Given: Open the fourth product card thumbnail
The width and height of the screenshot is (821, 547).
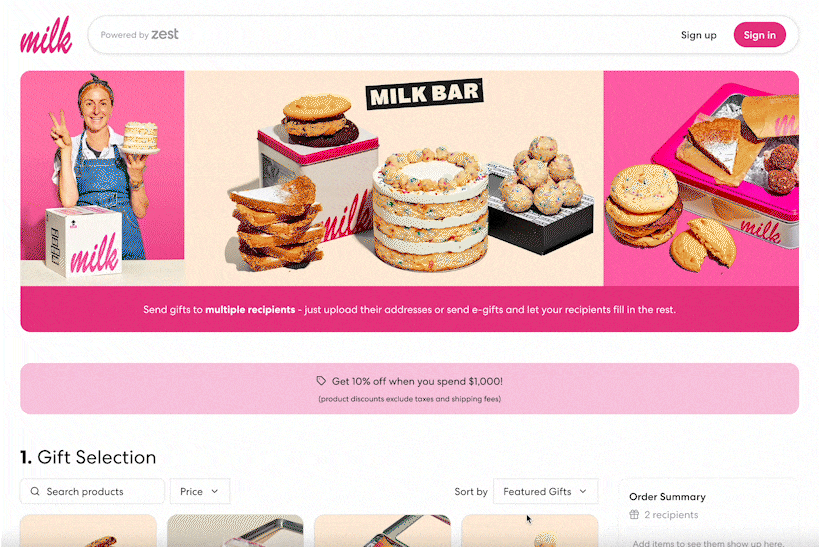Looking at the screenshot, I should click(x=529, y=530).
